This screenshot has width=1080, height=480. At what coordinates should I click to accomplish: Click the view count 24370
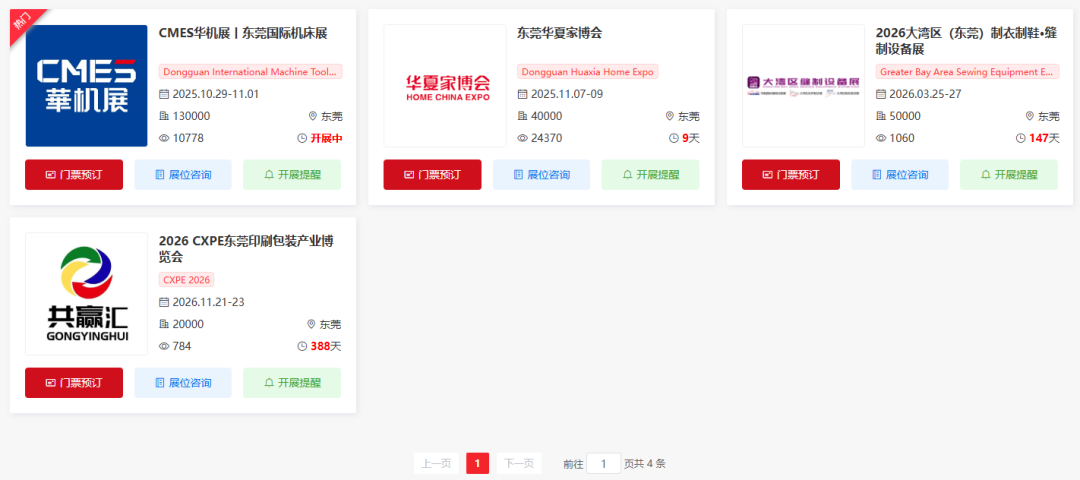(x=546, y=138)
